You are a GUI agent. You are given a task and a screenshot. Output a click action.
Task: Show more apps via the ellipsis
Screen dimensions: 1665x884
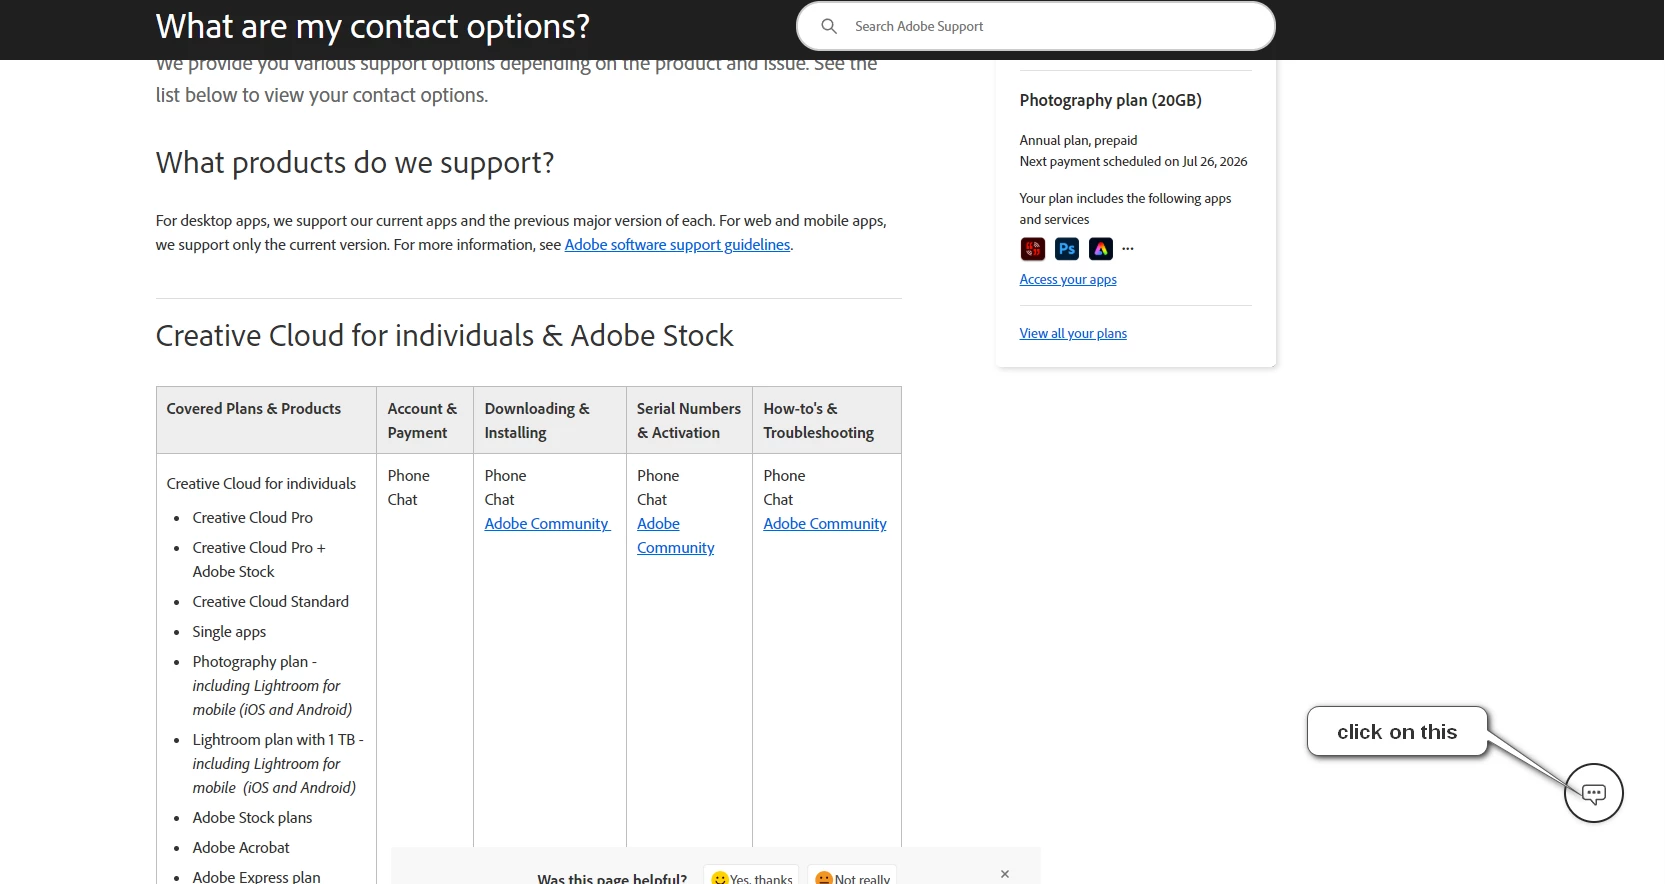click(x=1128, y=249)
